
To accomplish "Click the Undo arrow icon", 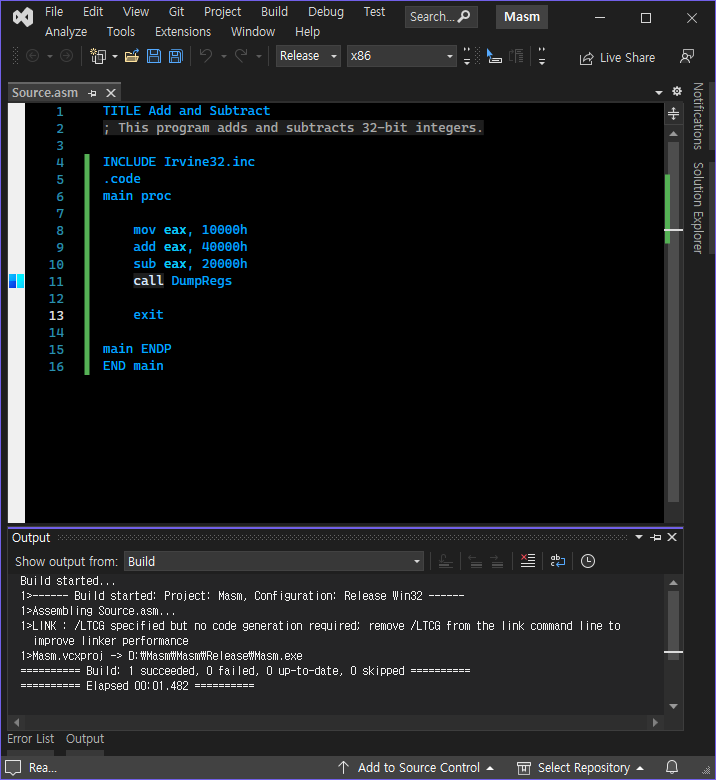I will coord(206,56).
